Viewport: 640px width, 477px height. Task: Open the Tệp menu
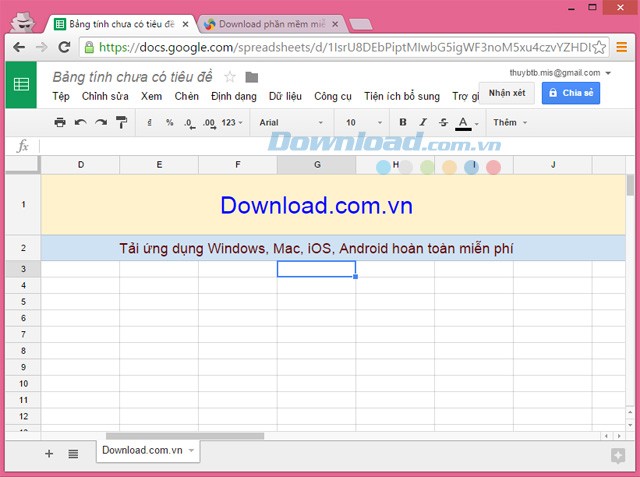(61, 96)
